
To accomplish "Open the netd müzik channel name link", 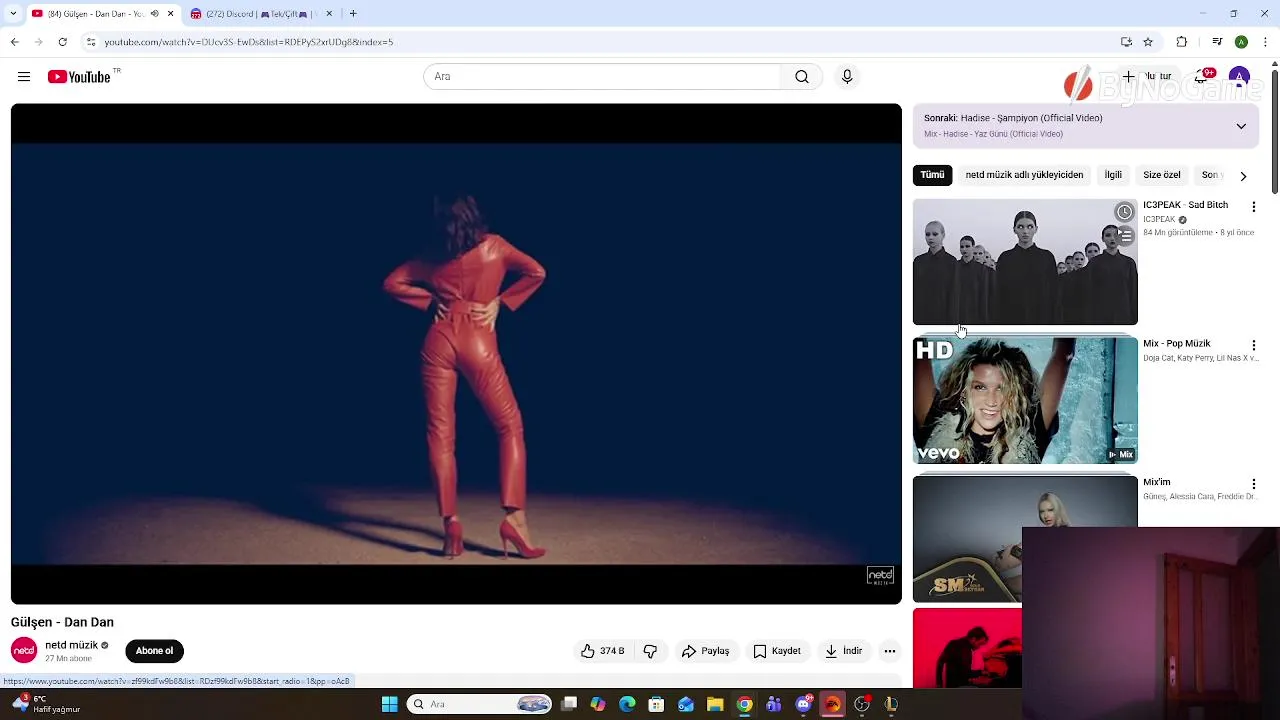I will [x=71, y=645].
